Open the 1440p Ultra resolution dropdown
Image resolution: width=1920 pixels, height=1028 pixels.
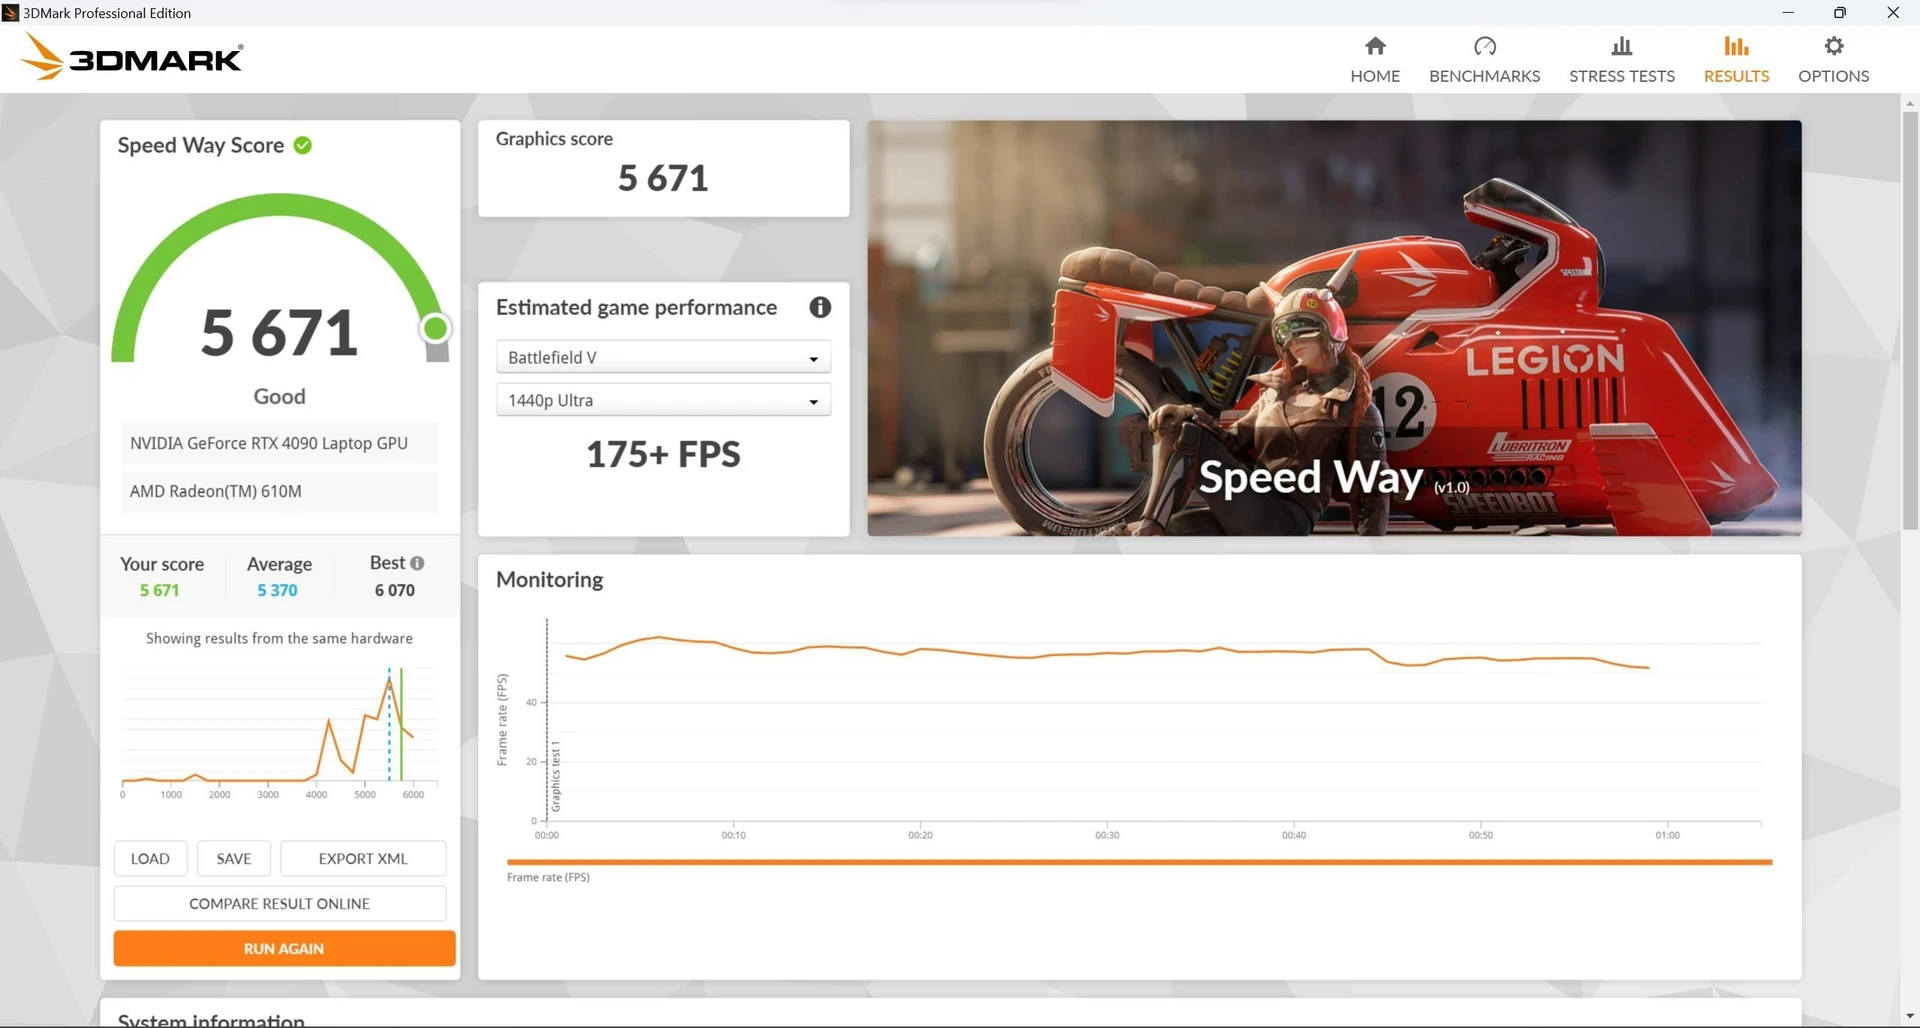pos(663,400)
